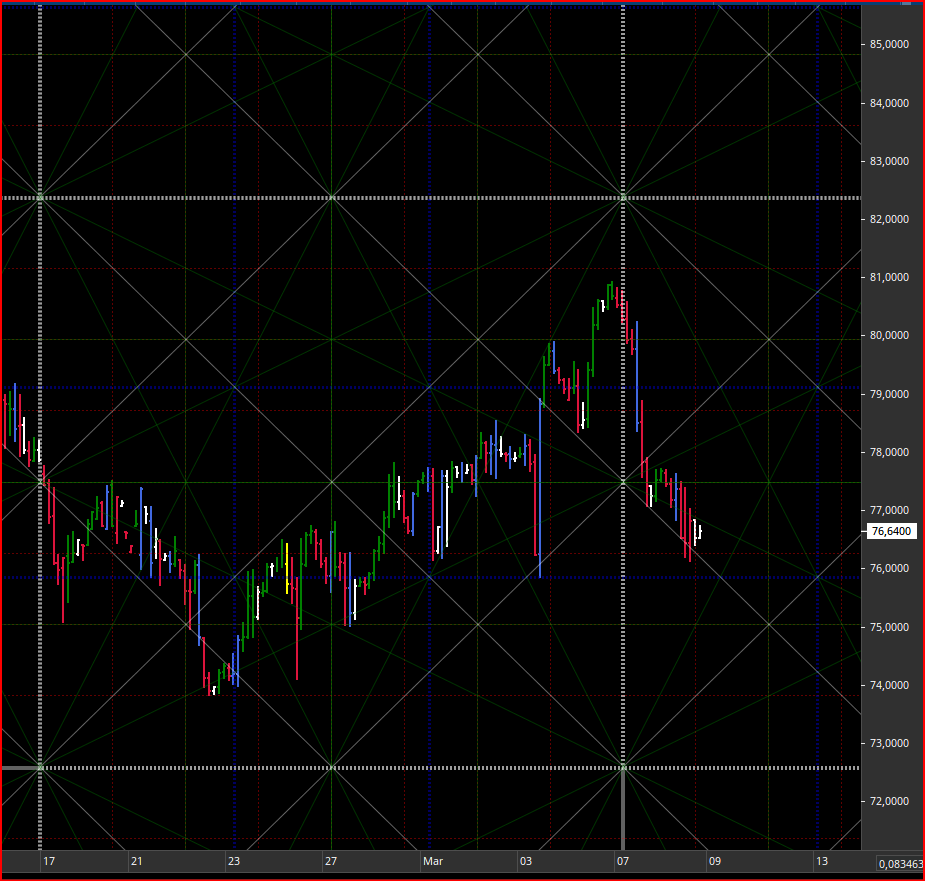
Task: Click date label 17 on time axis
Action: point(49,861)
